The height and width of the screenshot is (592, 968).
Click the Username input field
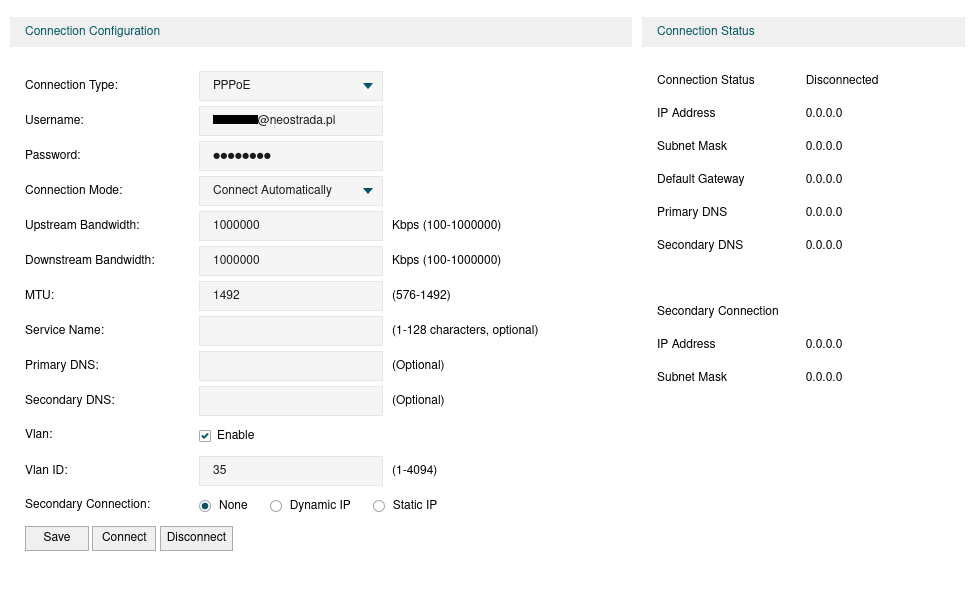(290, 120)
